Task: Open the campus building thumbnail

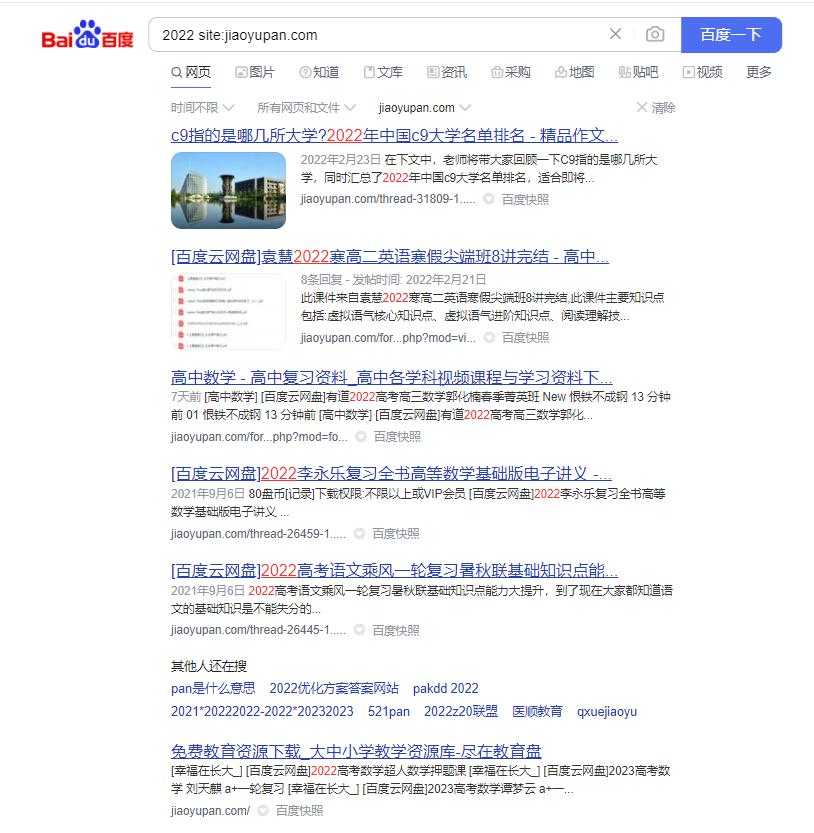Action: click(228, 190)
